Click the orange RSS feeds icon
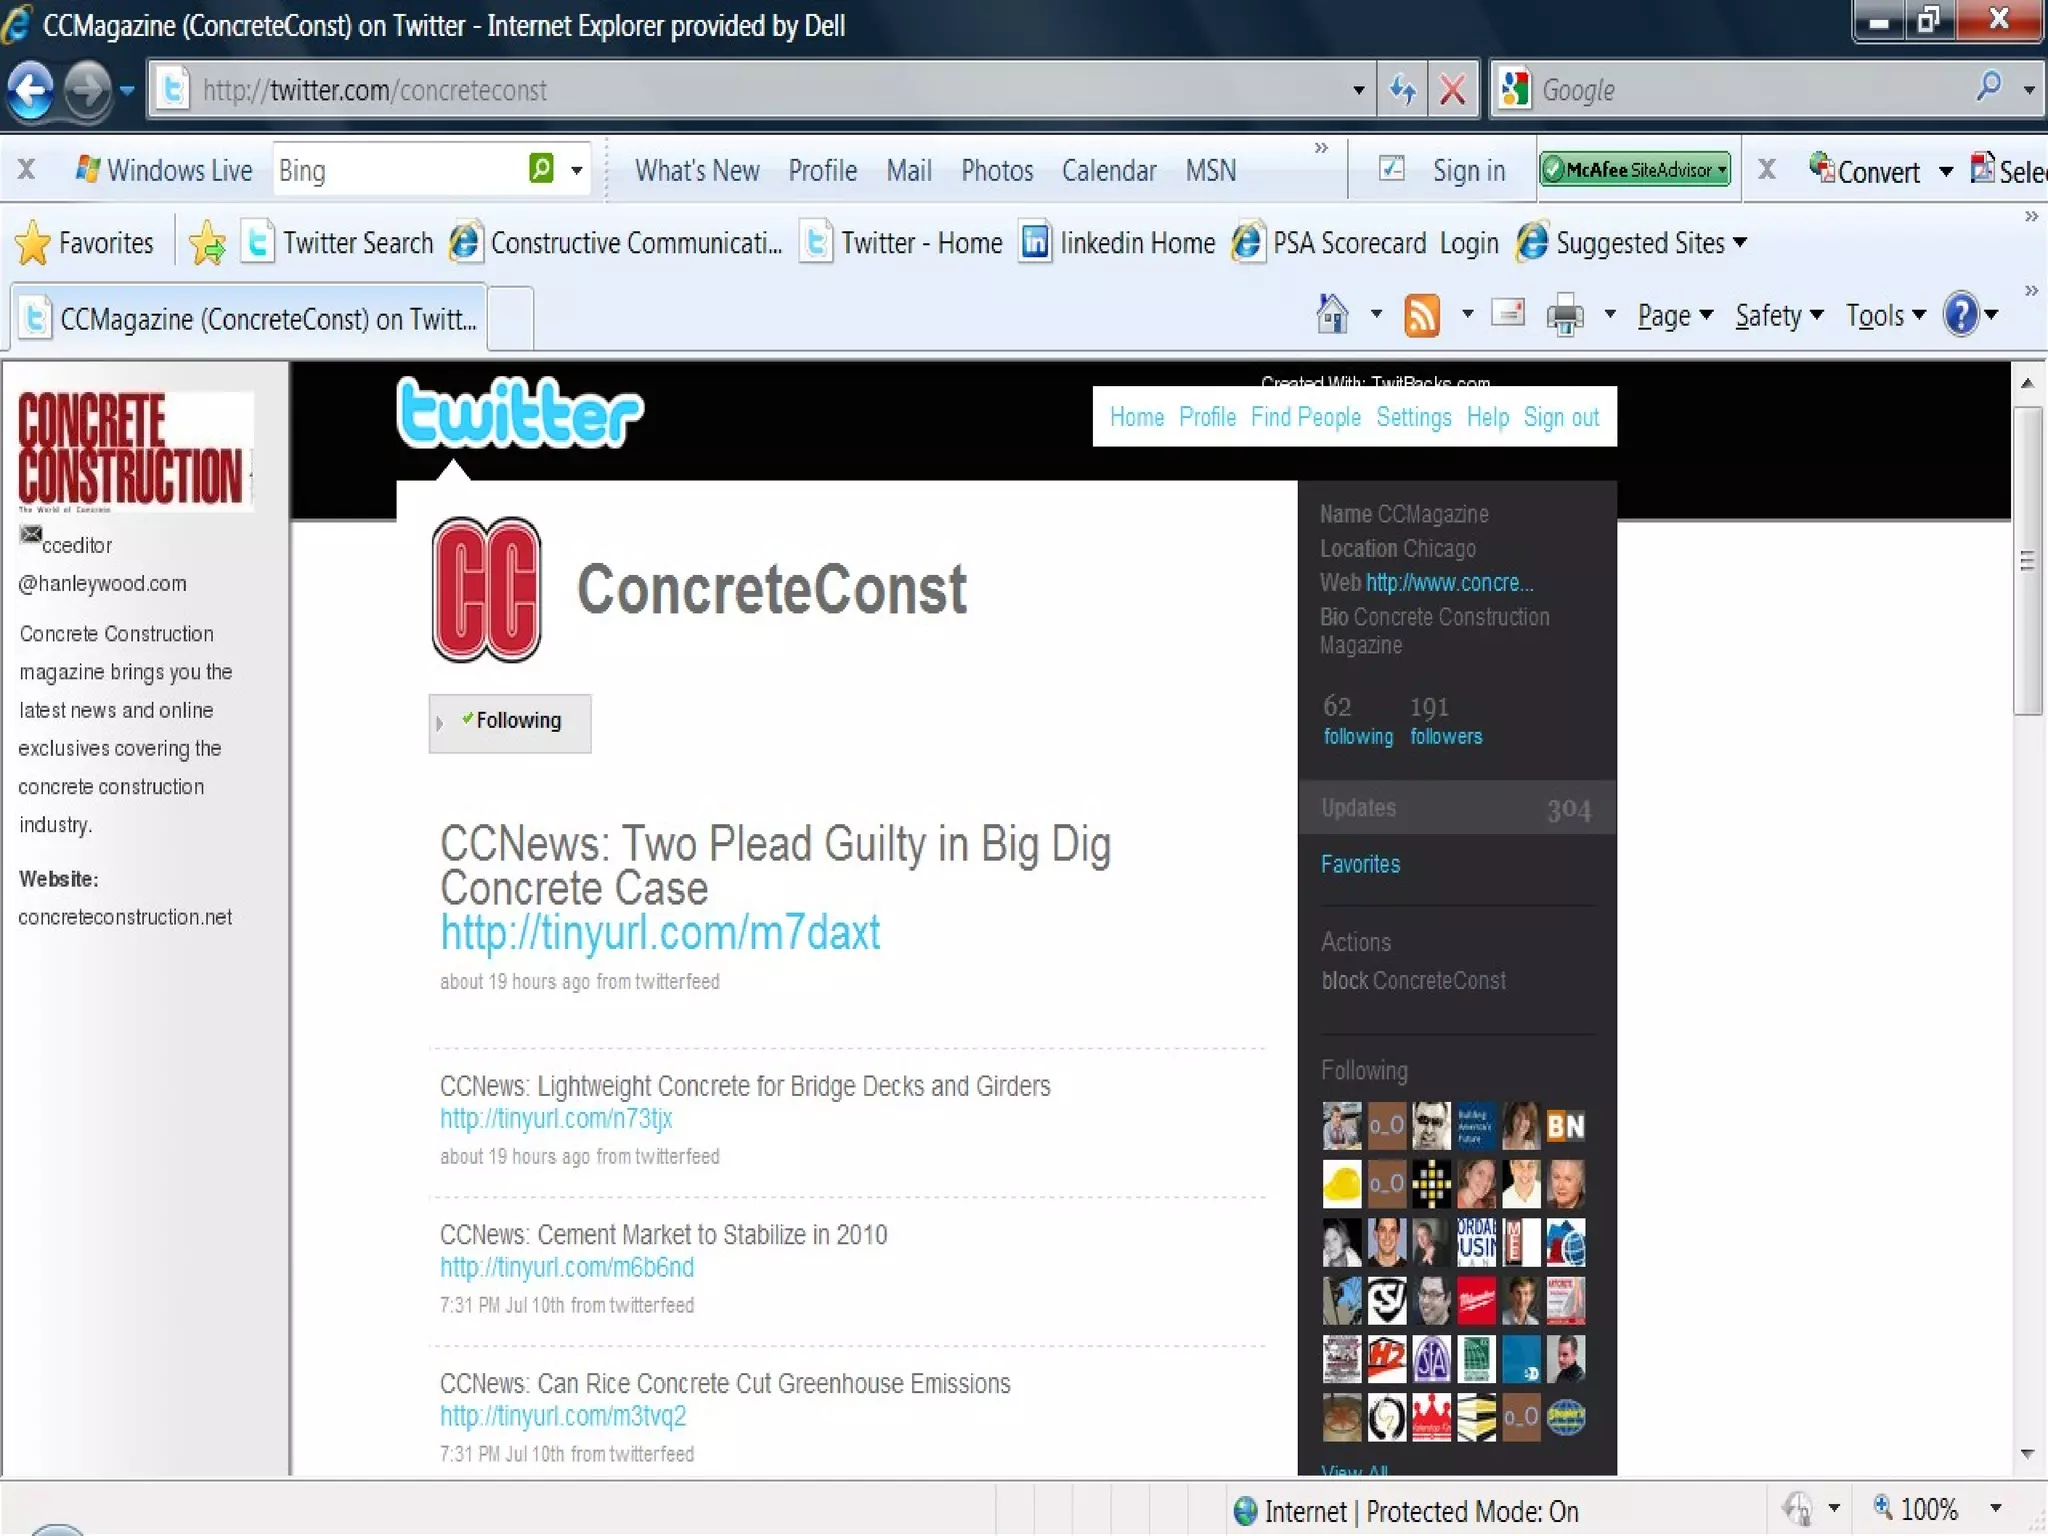2048x1536 pixels. [x=1421, y=316]
